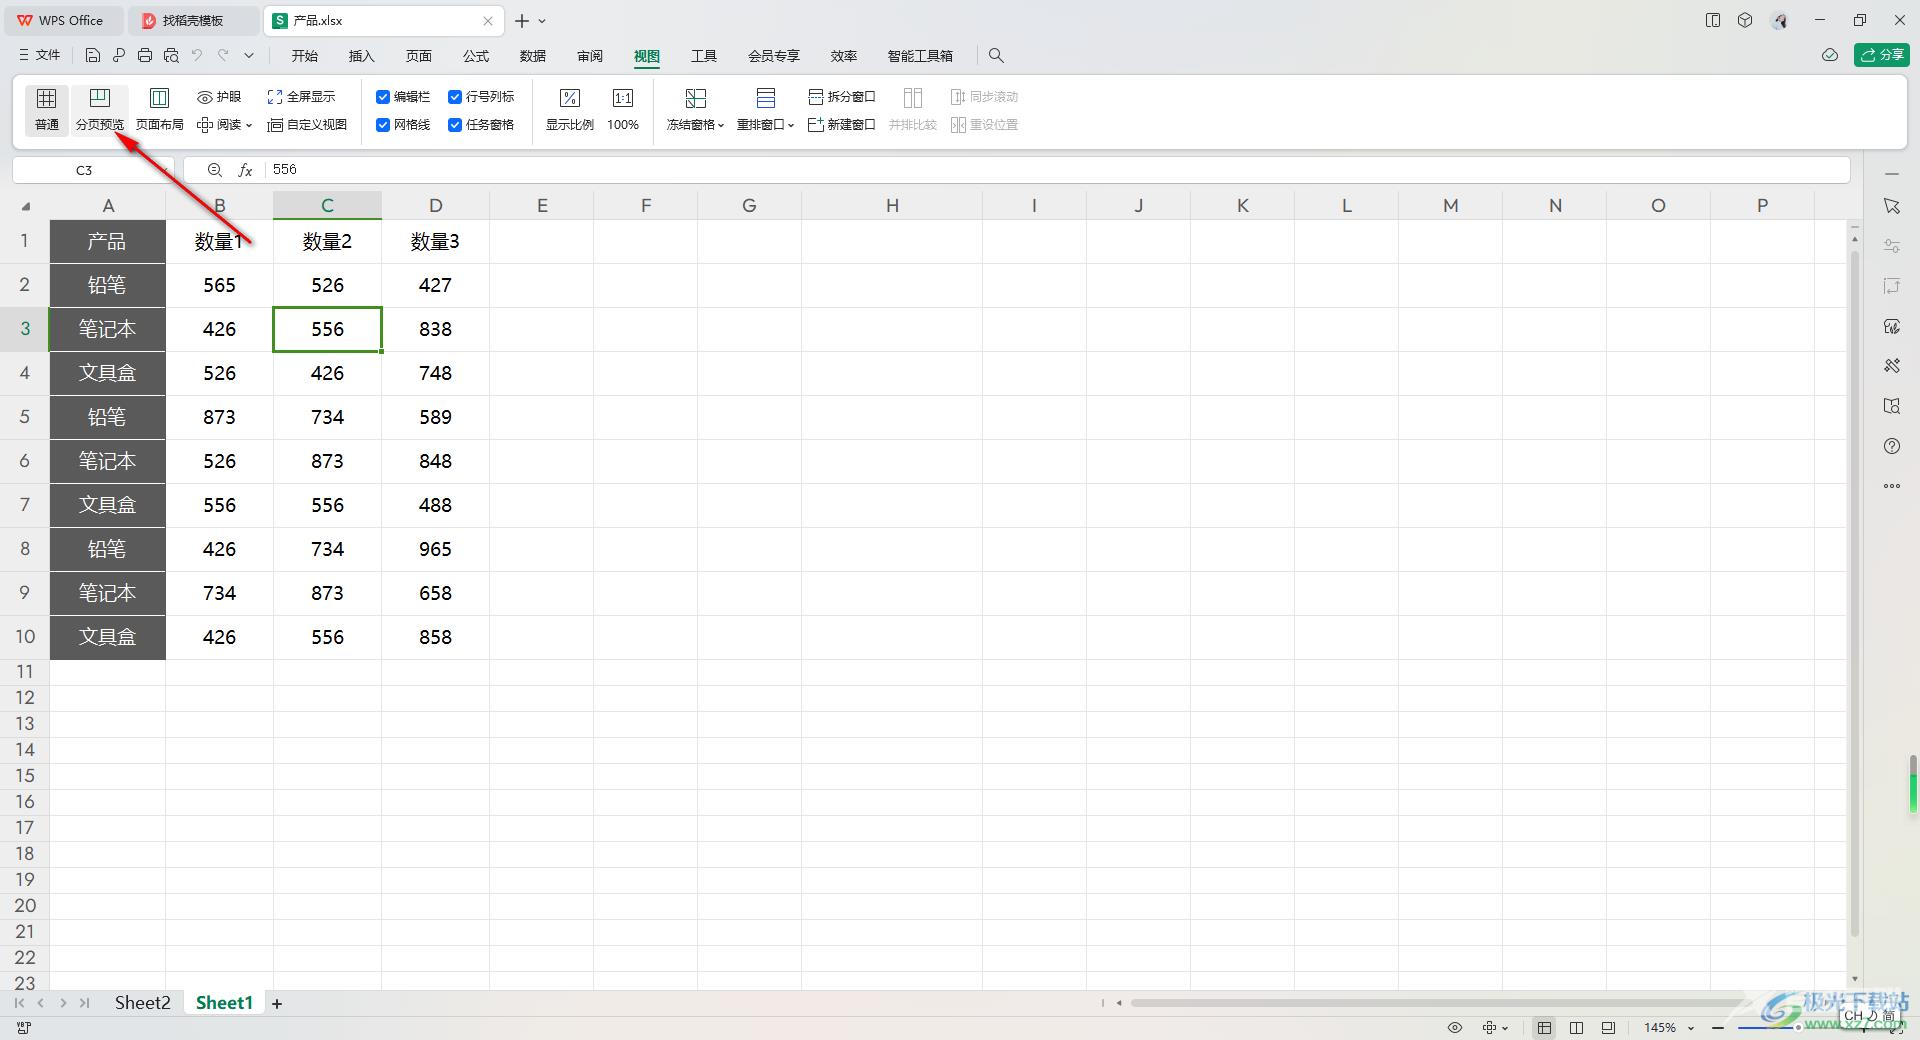Click the eye protection icon in status bar
The image size is (1920, 1040).
pos(1455,1027)
